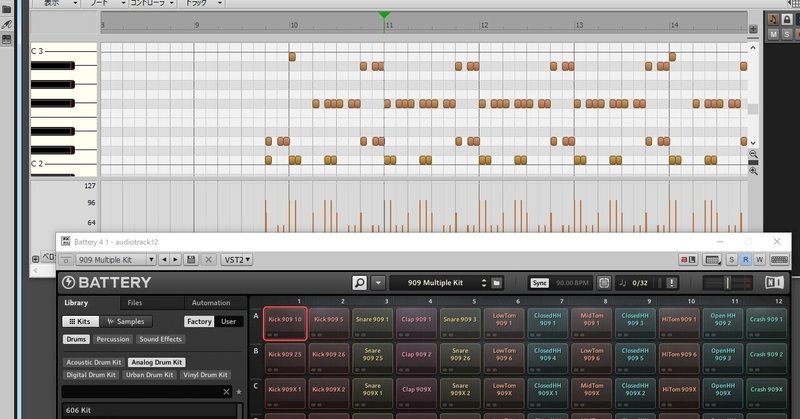Solo the track with S button in track panel
The image size is (800, 419).
pos(787,34)
